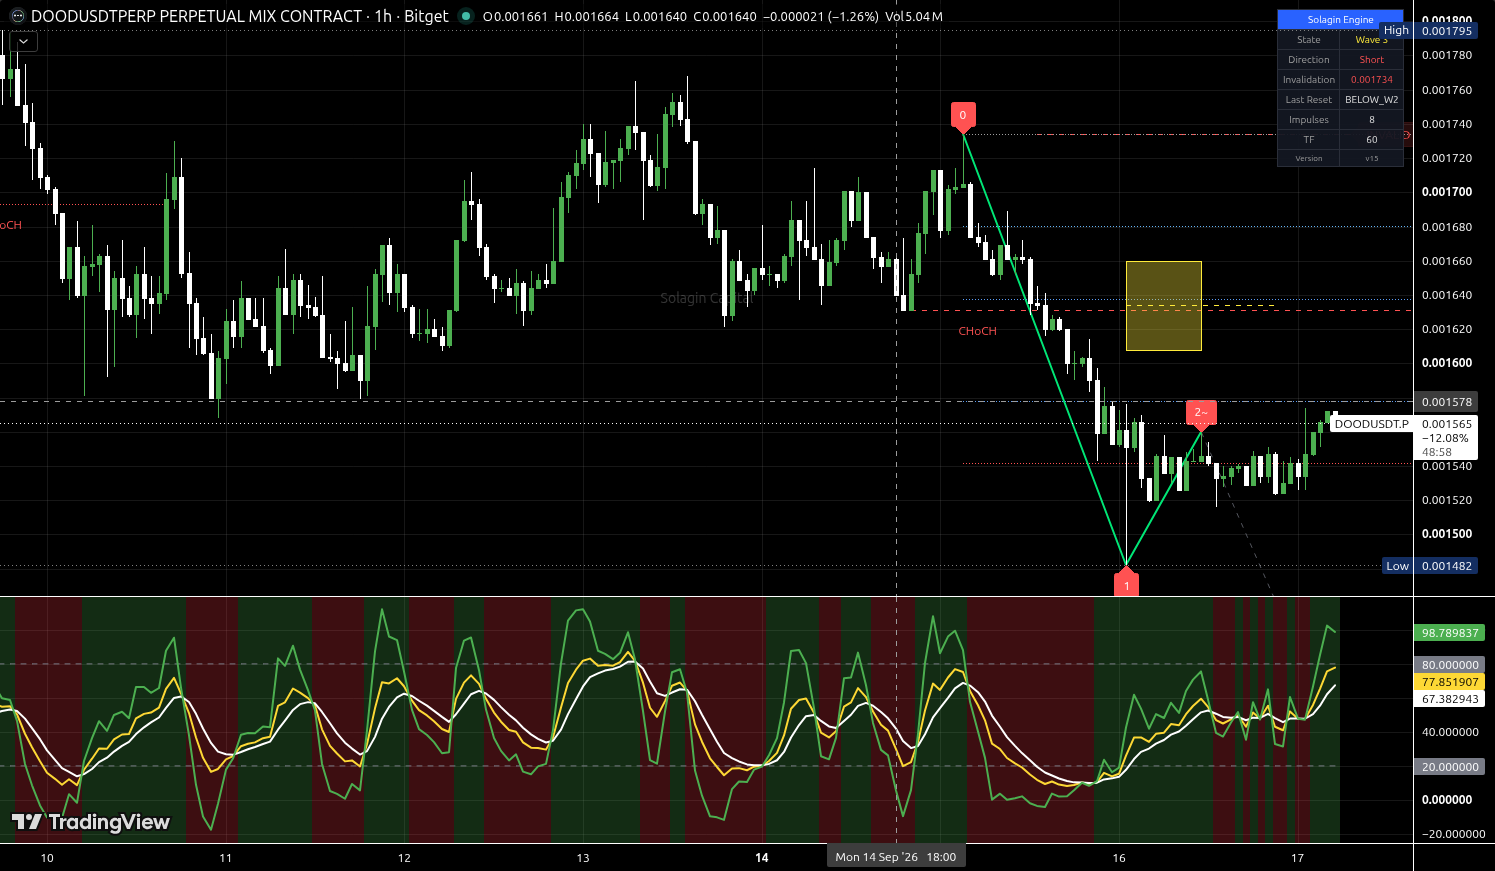1495x871 pixels.
Task: Select the yellow rectangle zone on chart
Action: click(1164, 306)
